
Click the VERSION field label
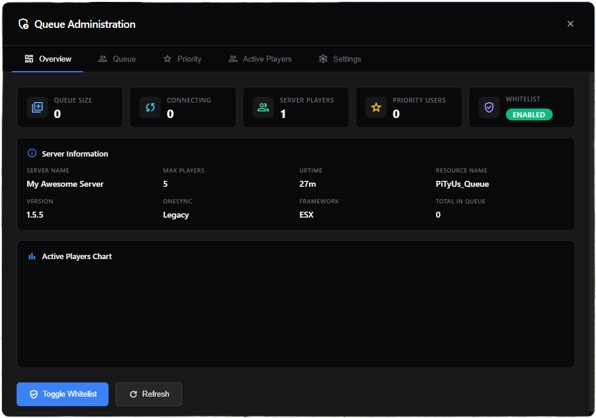point(40,201)
